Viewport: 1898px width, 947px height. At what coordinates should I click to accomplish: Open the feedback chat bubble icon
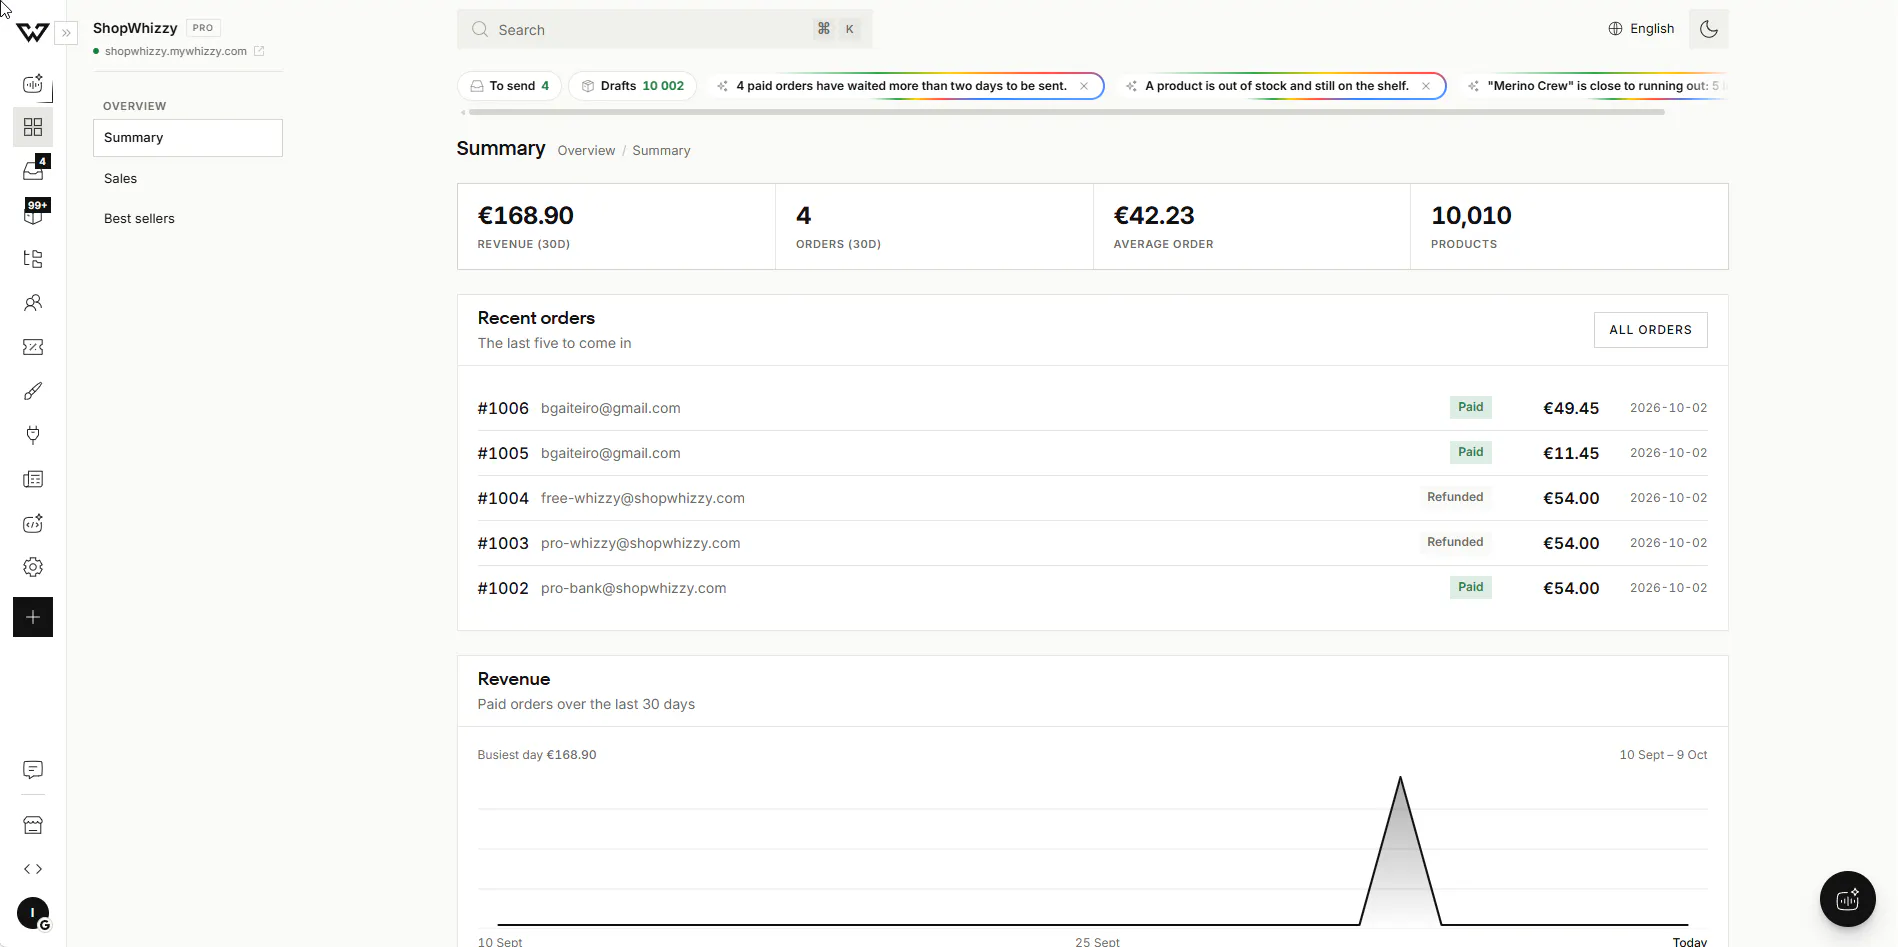pyautogui.click(x=33, y=770)
